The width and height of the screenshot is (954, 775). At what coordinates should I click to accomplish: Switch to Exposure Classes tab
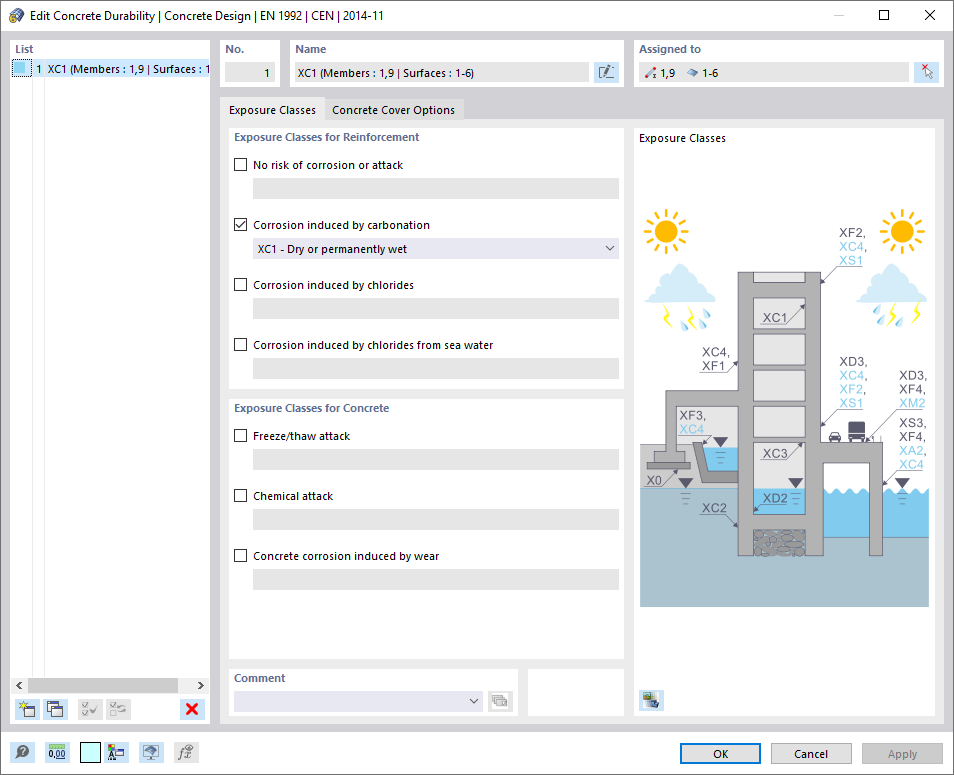[x=272, y=110]
